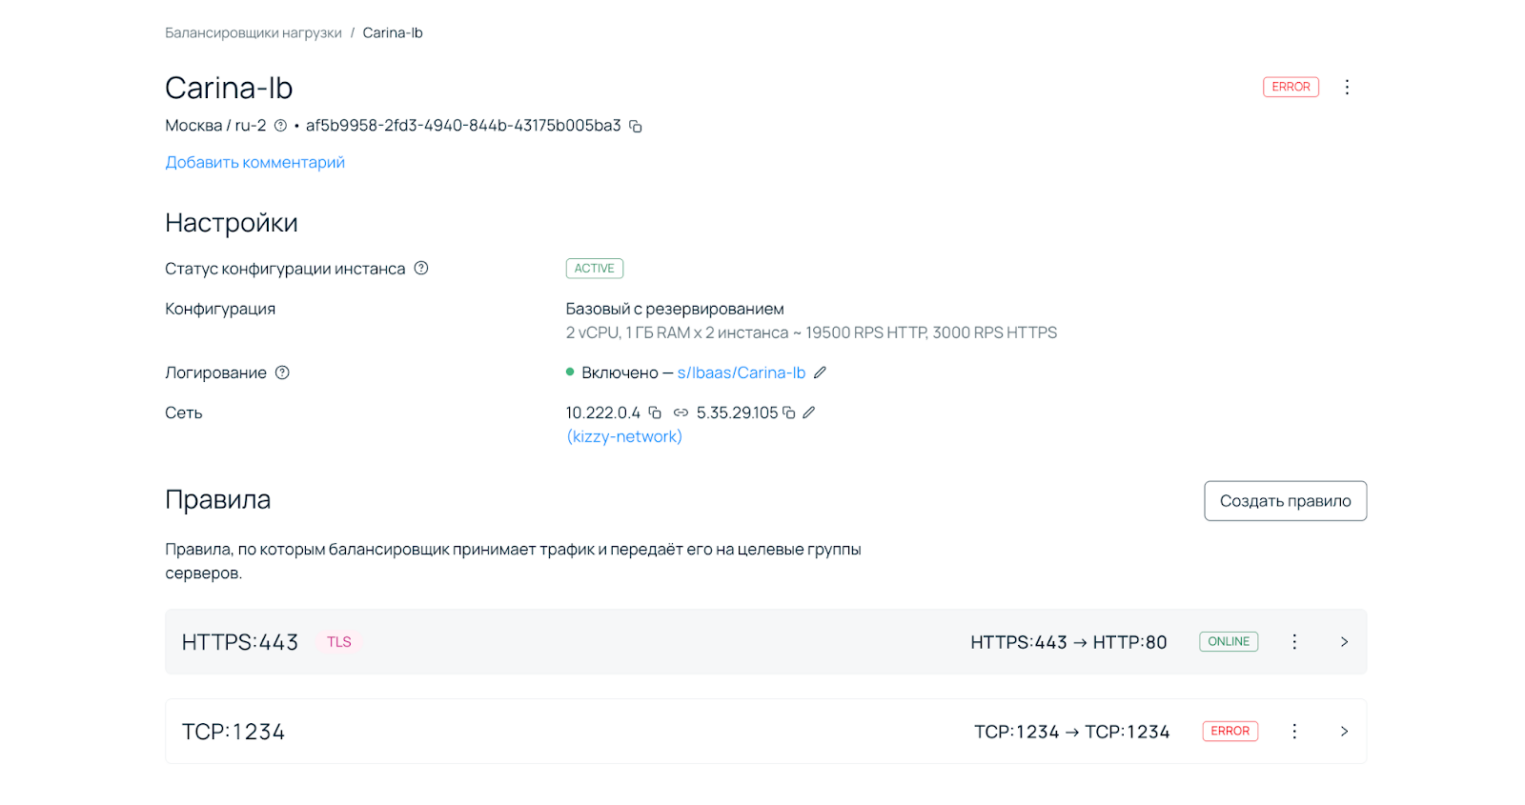Open the s/lbaas/Carina-lb logging link

[x=741, y=372]
